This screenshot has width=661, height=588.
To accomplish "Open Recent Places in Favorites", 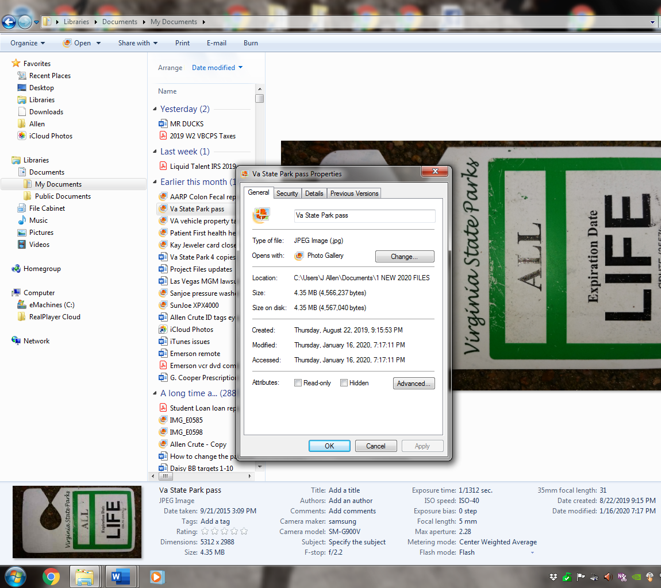I will 50,75.
